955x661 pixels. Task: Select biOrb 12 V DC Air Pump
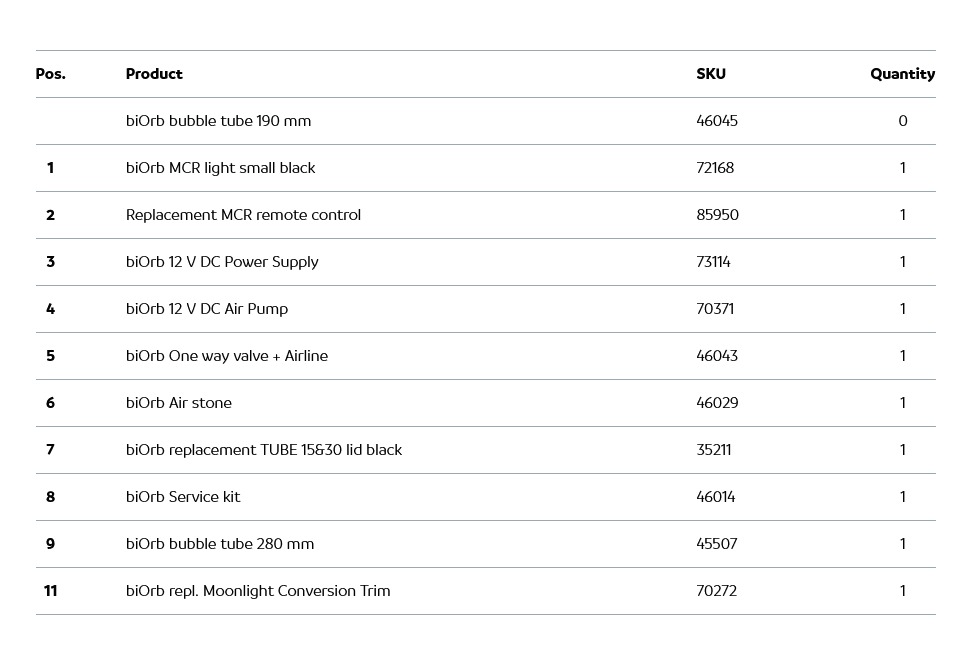tap(207, 309)
